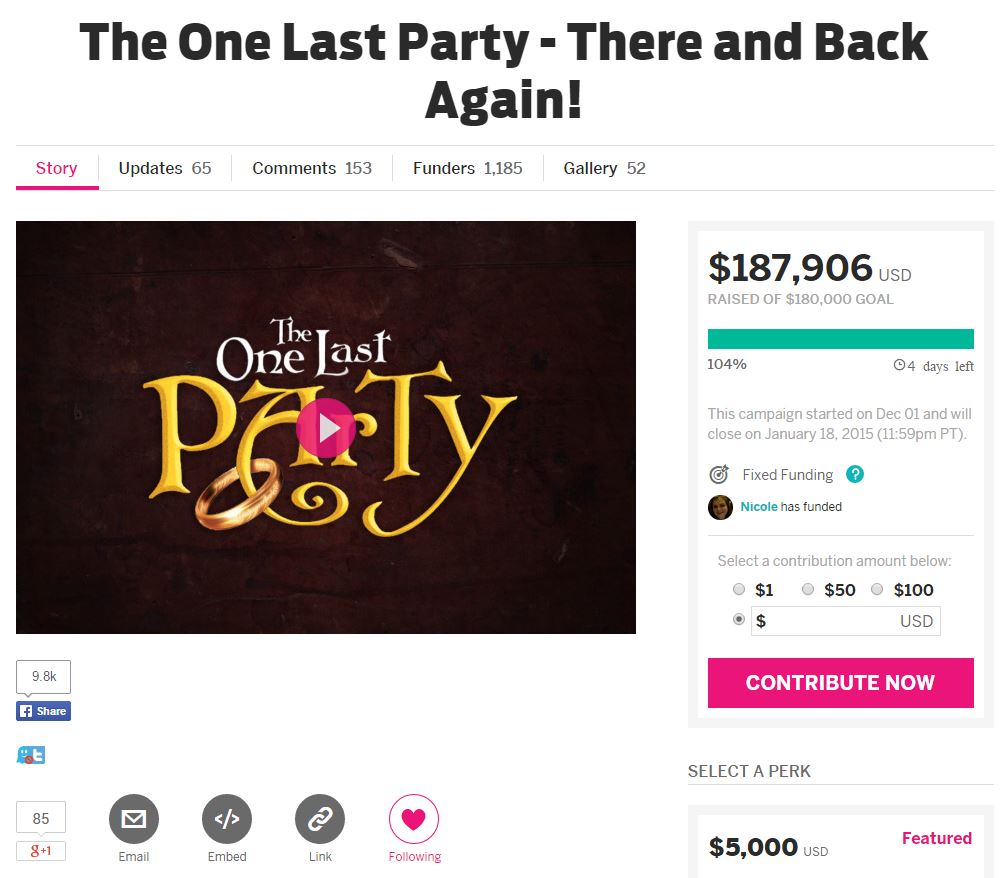Viewport: 1000px width, 878px height.
Task: Switch to the Updates tab
Action: click(x=165, y=168)
